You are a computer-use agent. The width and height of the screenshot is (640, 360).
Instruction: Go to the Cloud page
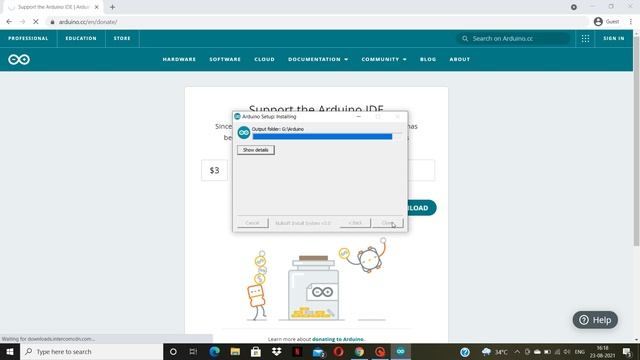[264, 60]
